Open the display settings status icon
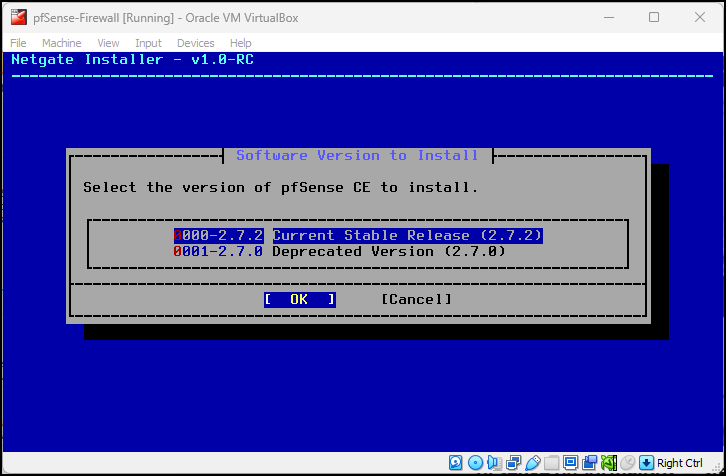This screenshot has height=476, width=726. click(x=570, y=463)
